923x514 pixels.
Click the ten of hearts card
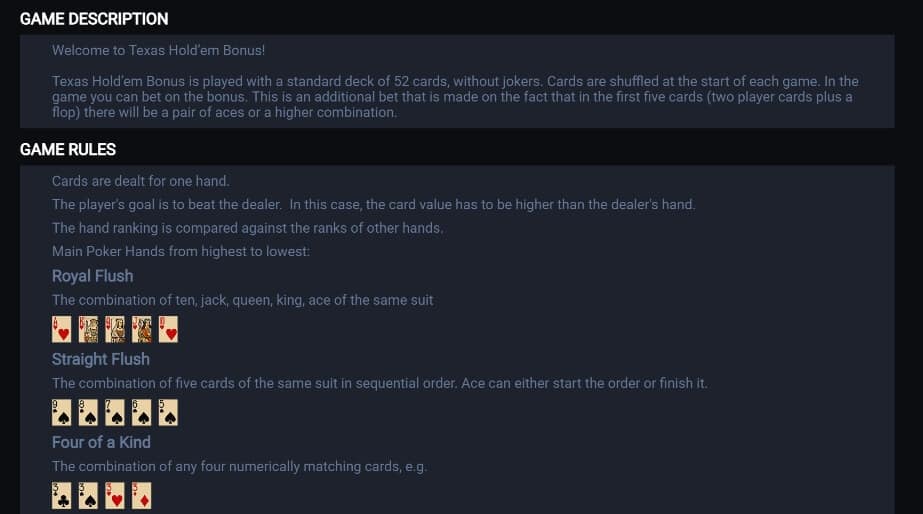click(168, 330)
